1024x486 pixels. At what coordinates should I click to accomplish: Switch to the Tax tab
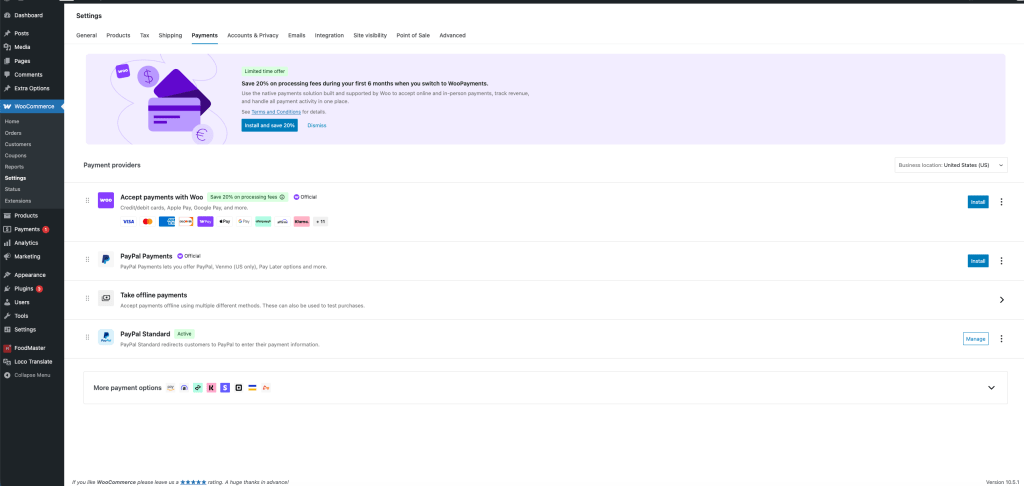click(144, 35)
